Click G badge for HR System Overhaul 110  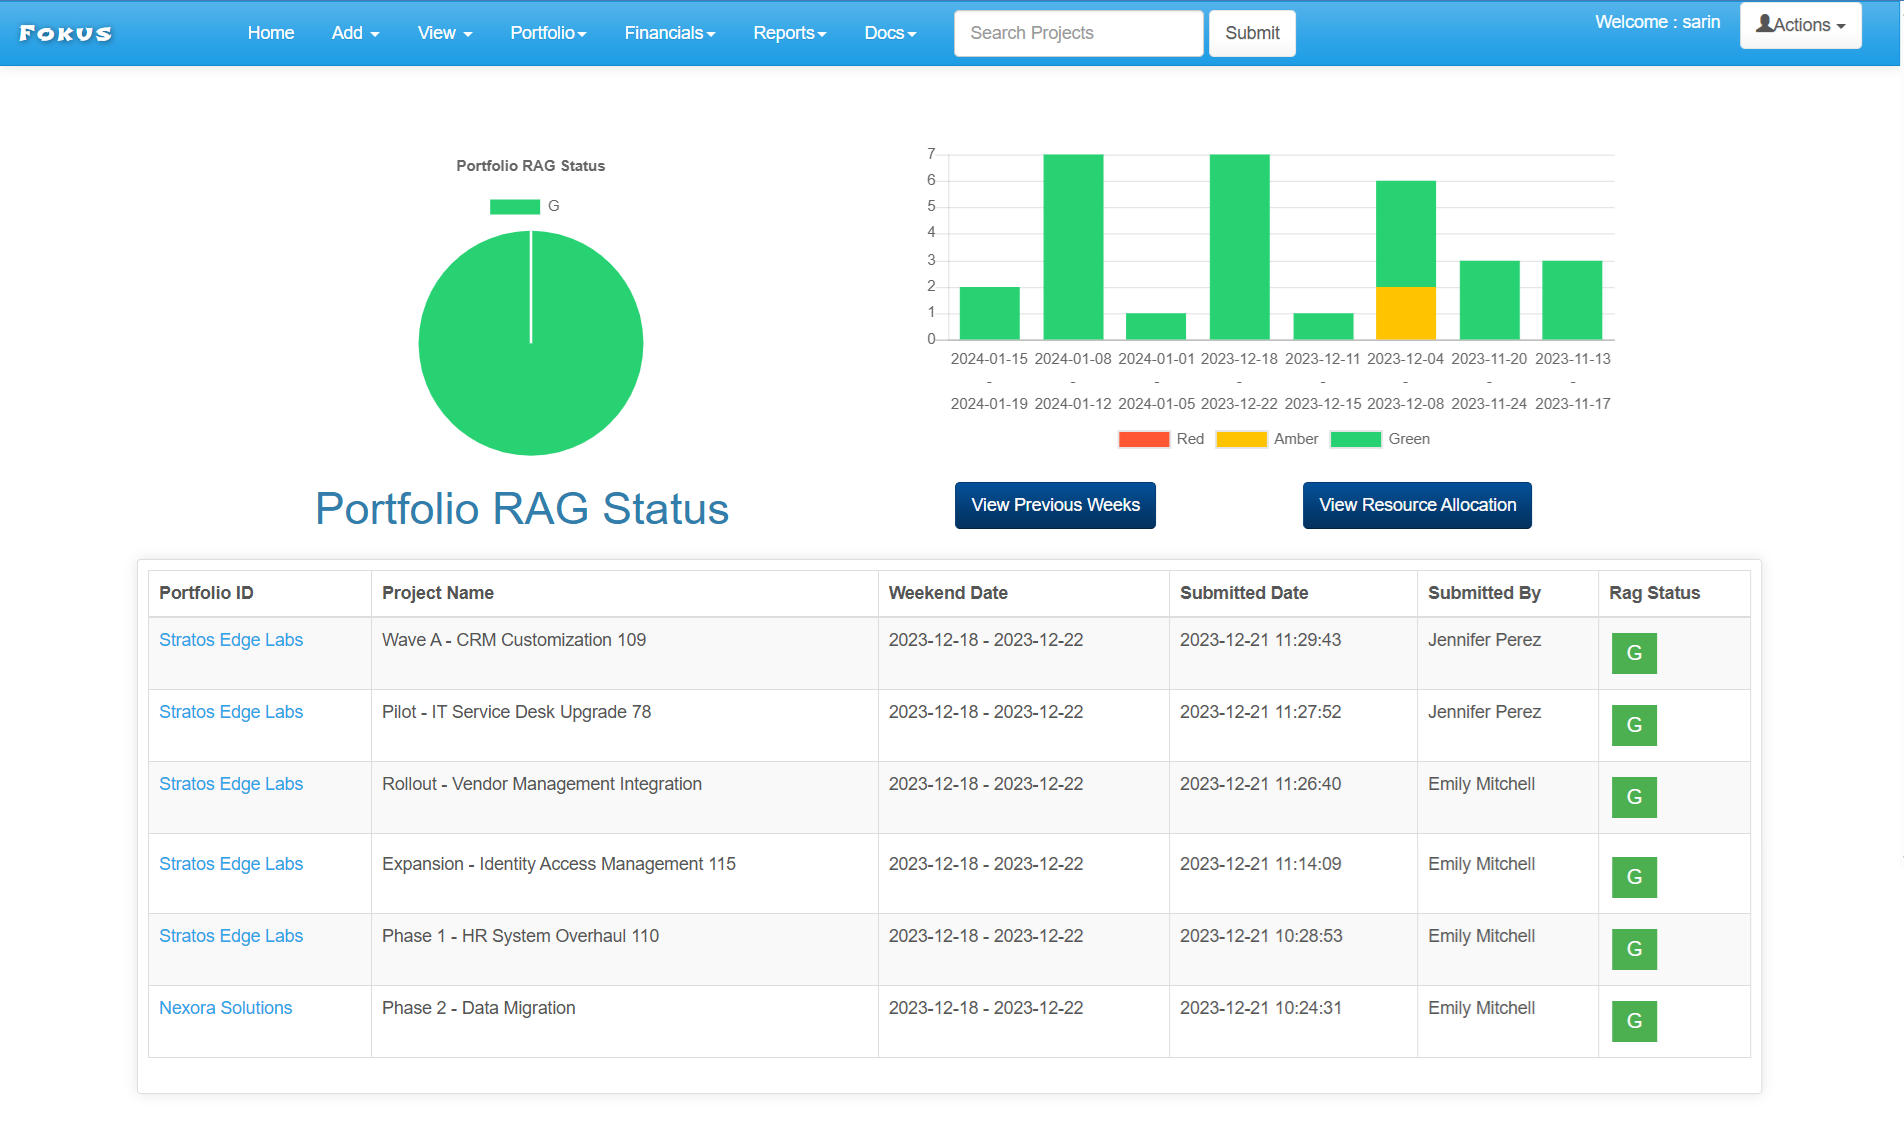[x=1634, y=949]
